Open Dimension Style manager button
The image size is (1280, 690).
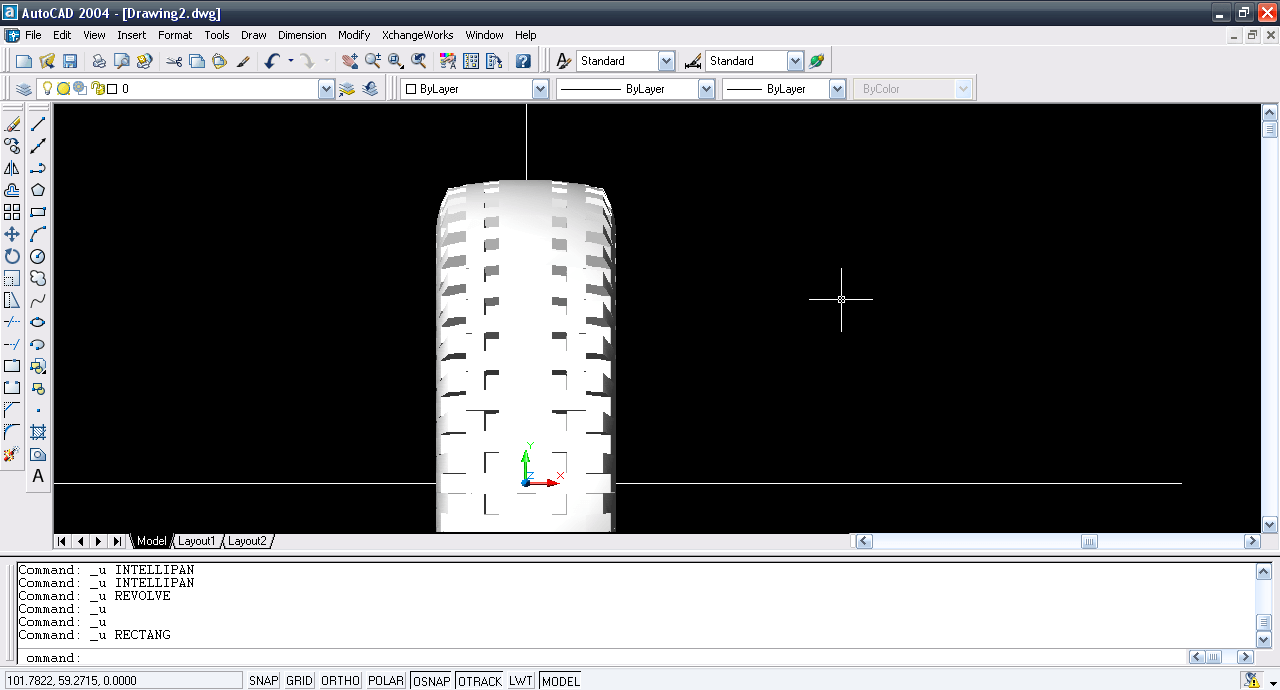tap(693, 61)
